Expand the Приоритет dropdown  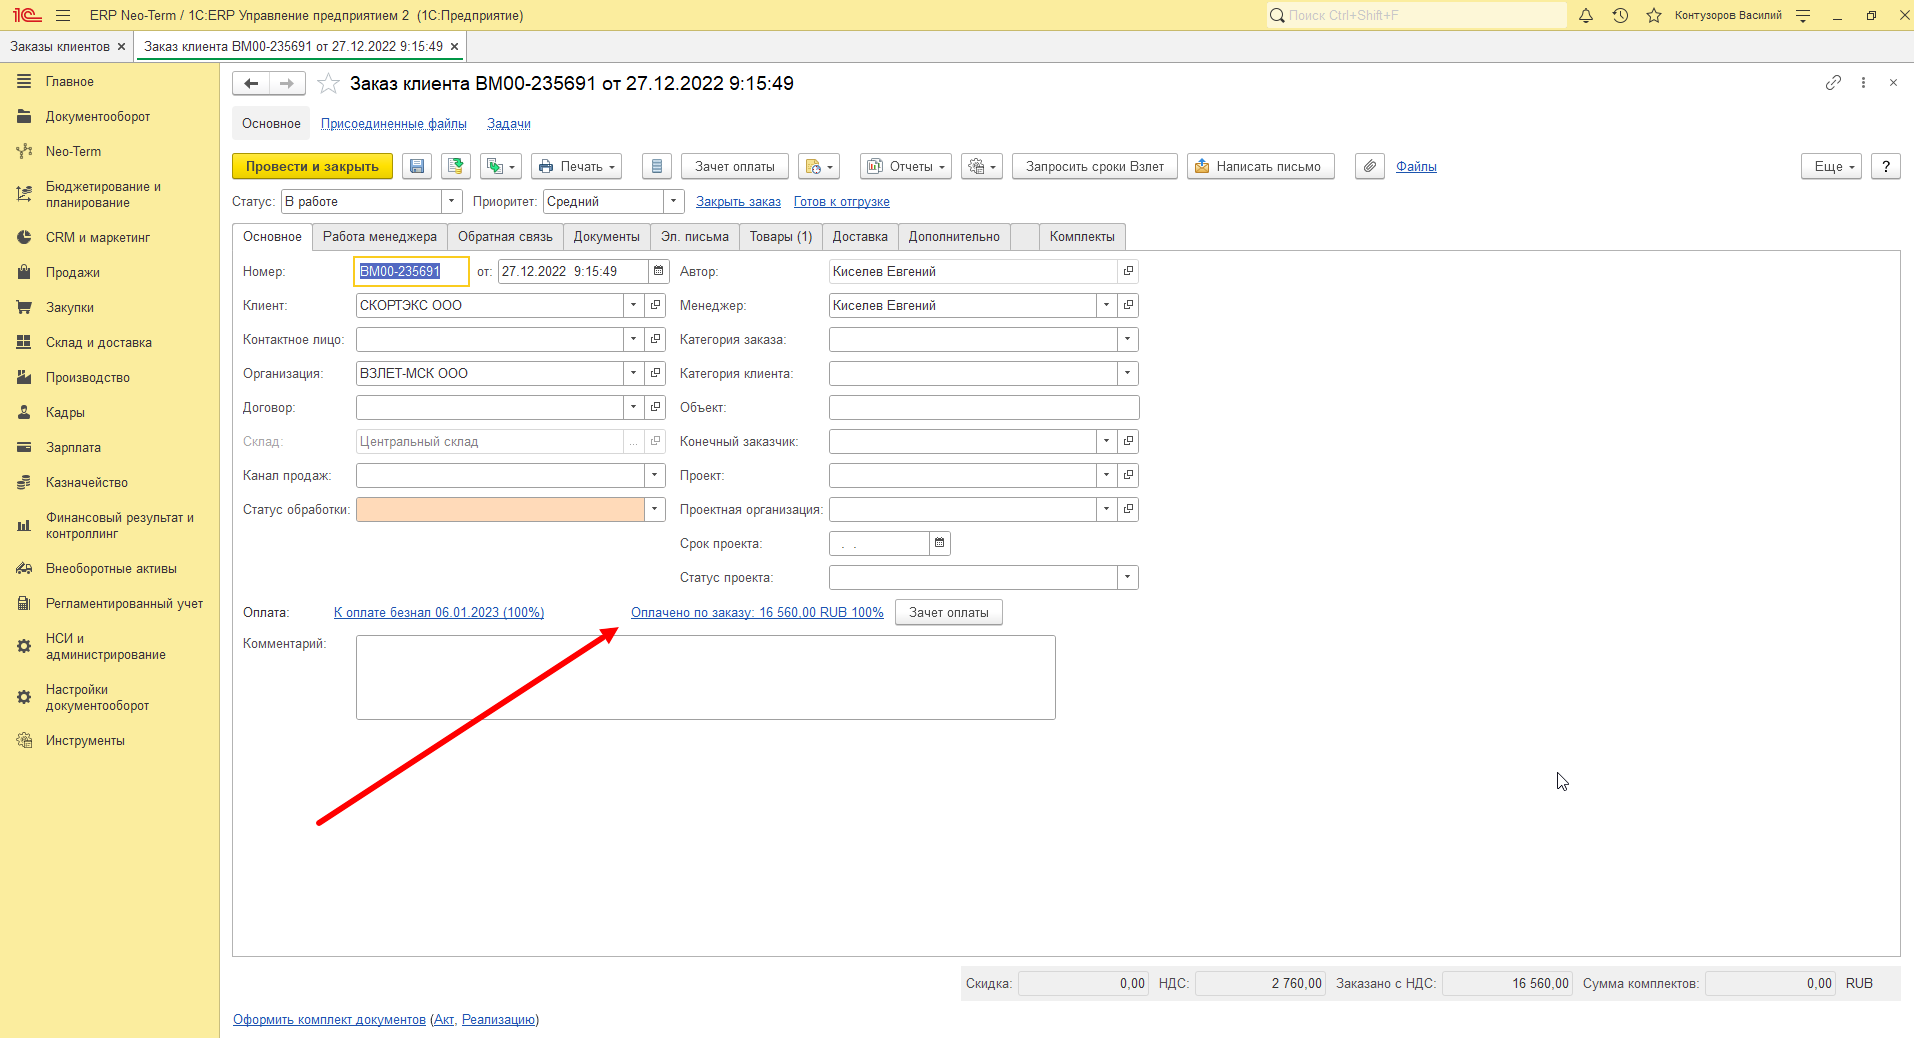click(674, 201)
